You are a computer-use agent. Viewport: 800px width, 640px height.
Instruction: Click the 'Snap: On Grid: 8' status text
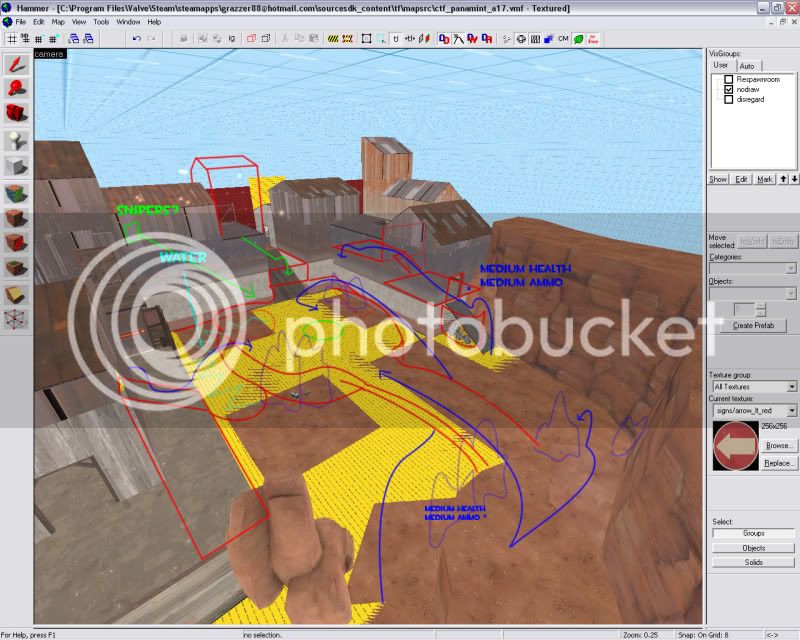click(703, 635)
